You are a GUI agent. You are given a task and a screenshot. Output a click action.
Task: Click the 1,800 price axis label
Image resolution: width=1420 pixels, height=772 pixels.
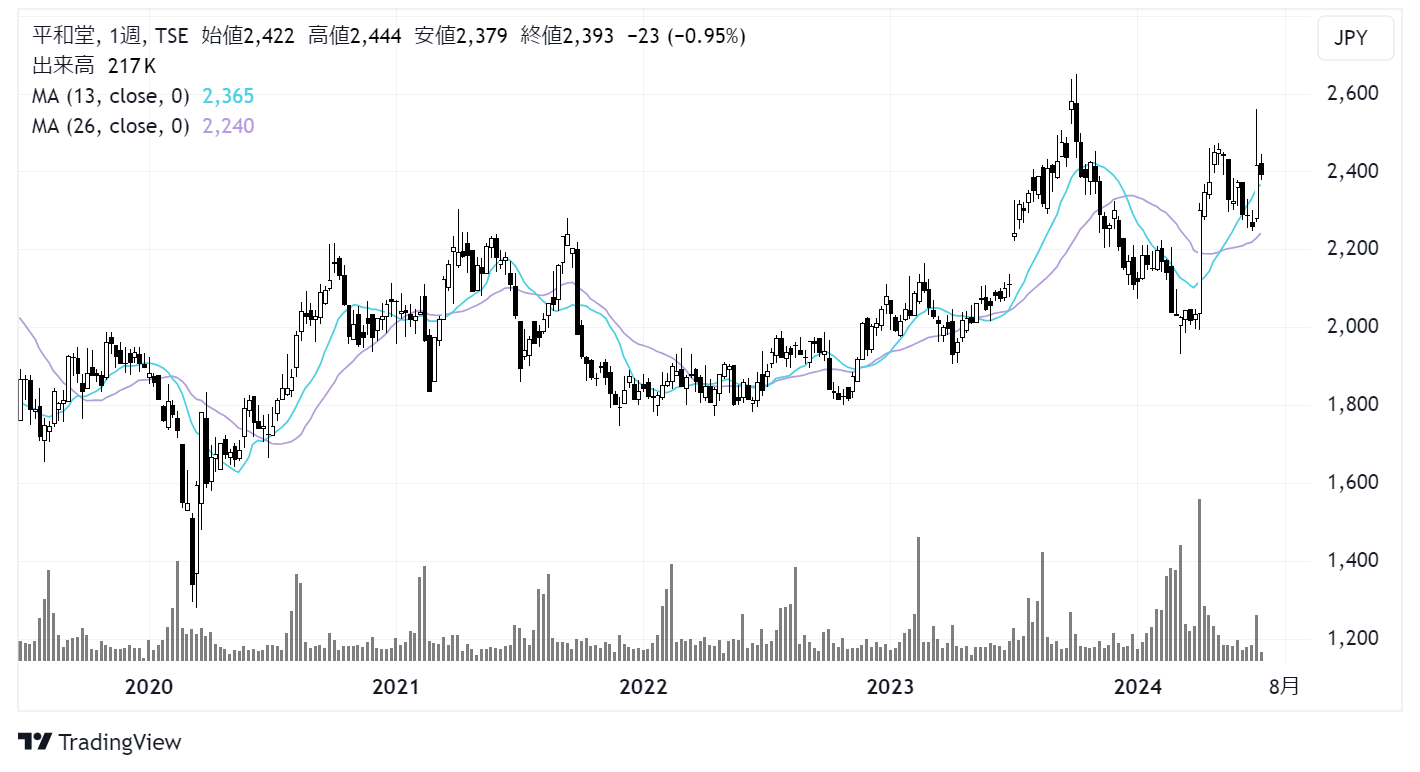click(x=1351, y=405)
